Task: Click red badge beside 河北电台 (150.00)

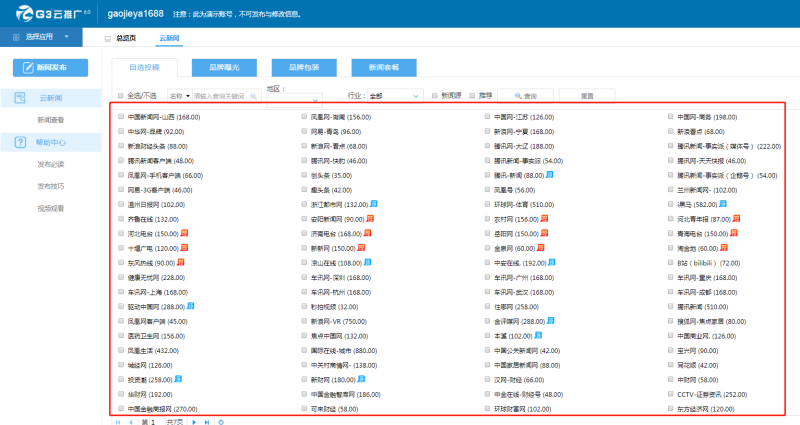Action: 184,233
